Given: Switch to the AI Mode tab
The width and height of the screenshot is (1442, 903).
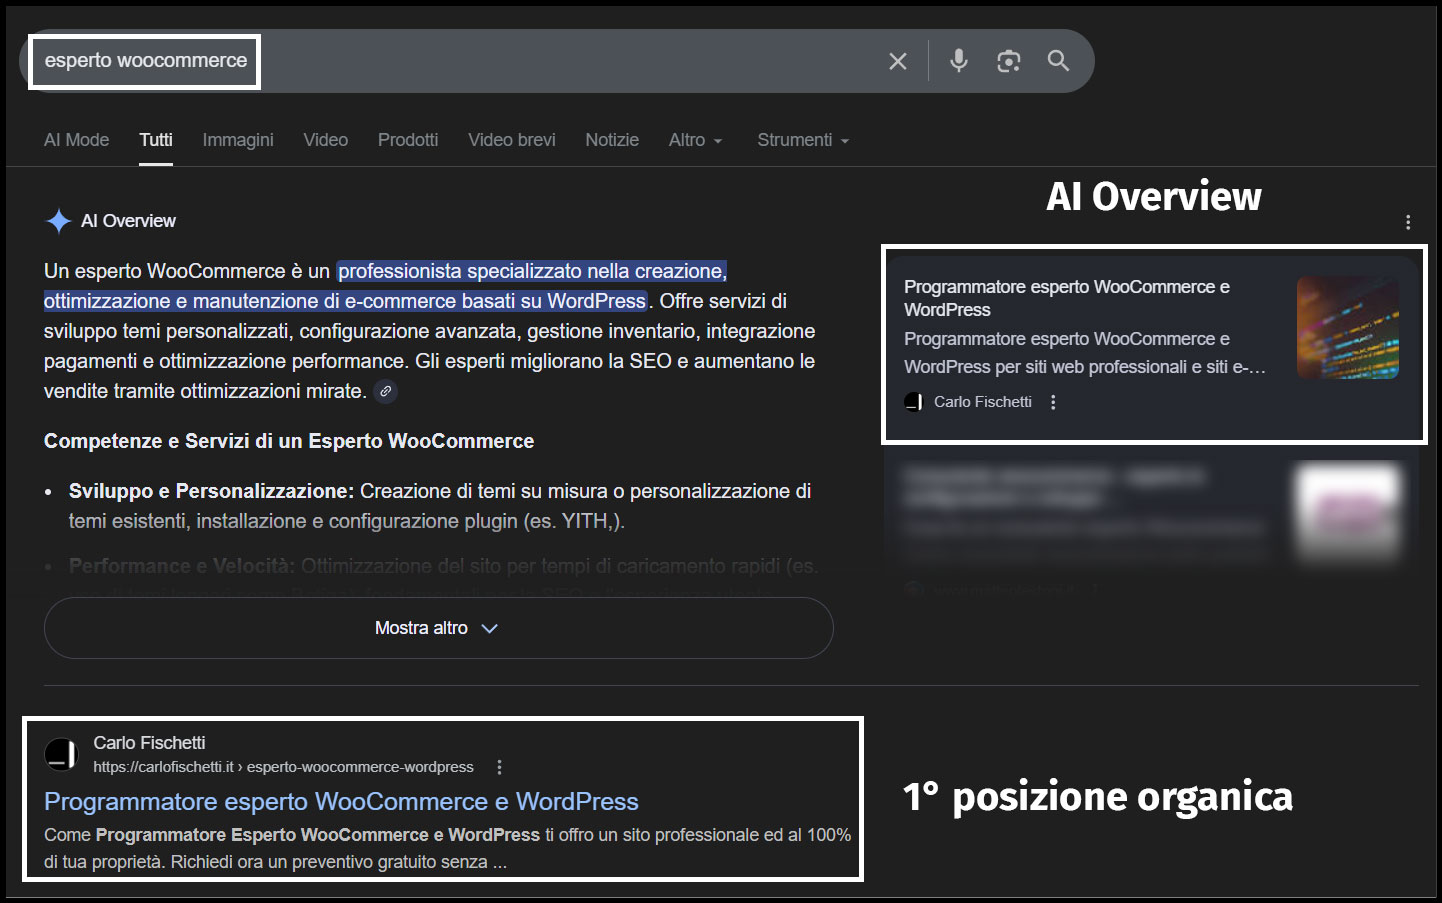Looking at the screenshot, I should (76, 140).
